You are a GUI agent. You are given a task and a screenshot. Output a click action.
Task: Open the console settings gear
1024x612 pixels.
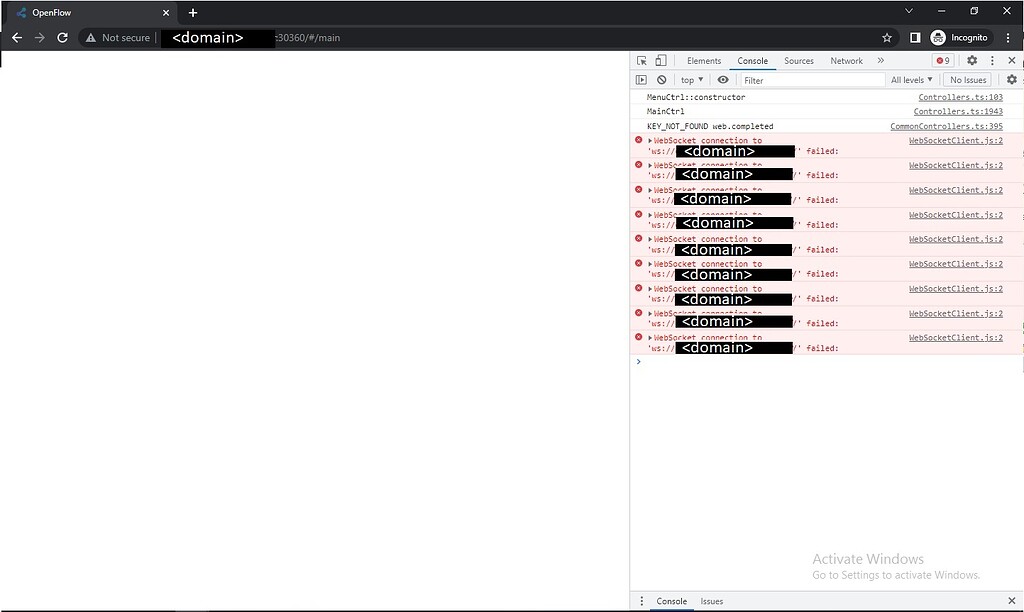(x=1012, y=79)
